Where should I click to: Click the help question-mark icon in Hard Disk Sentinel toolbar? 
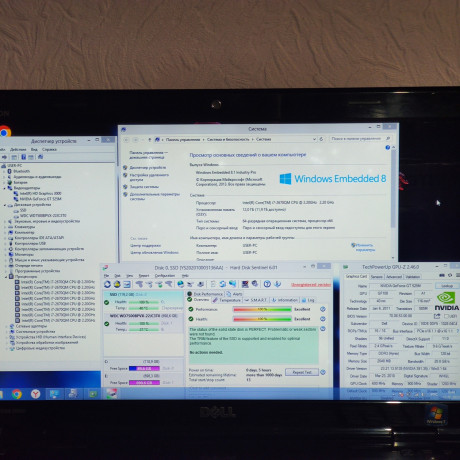coord(267,284)
